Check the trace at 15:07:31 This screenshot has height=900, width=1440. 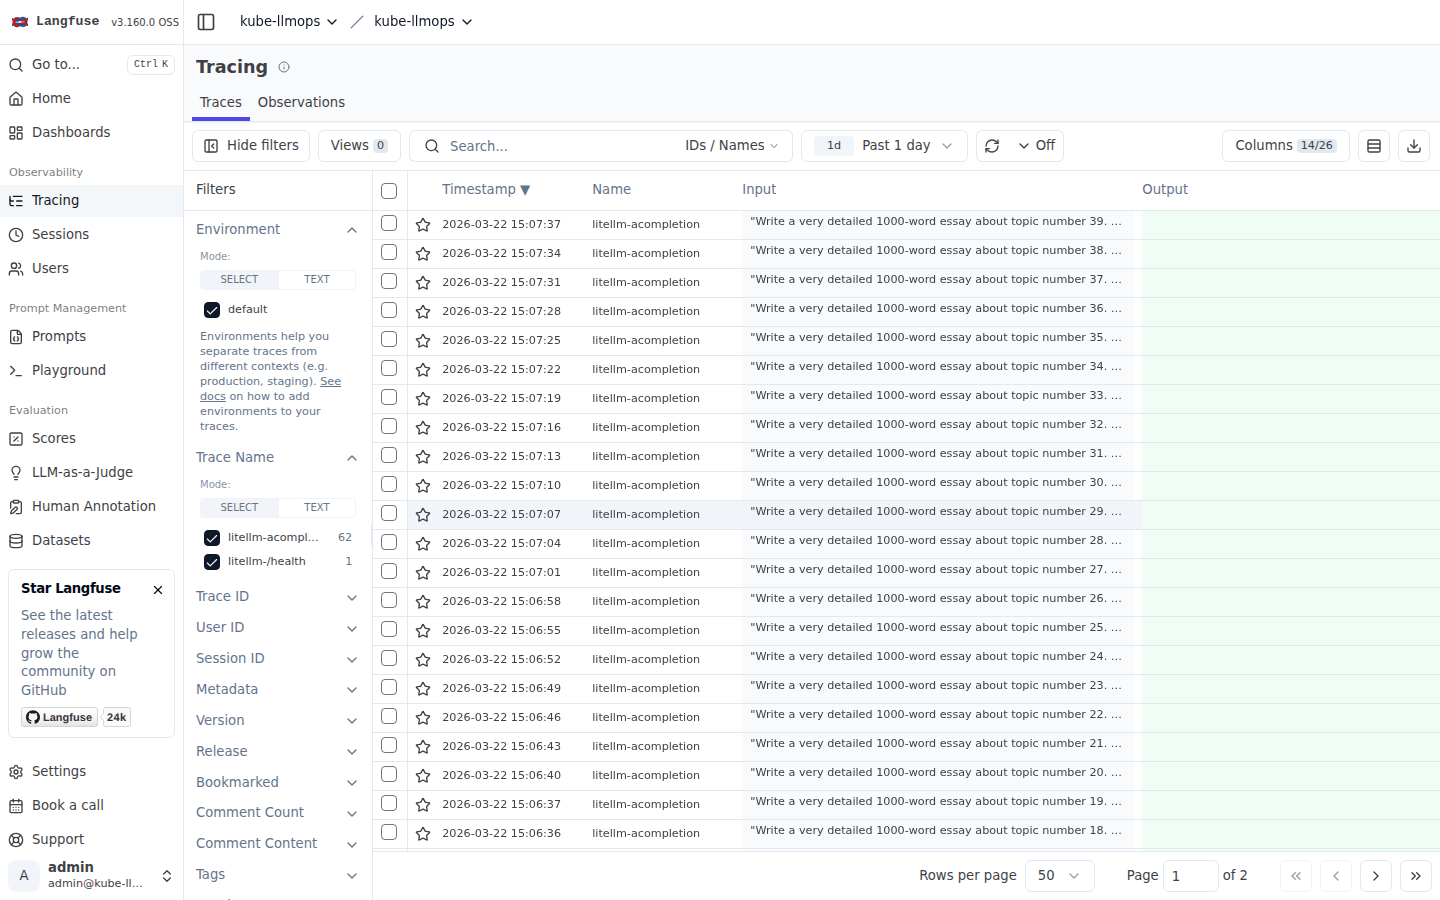[x=389, y=281]
